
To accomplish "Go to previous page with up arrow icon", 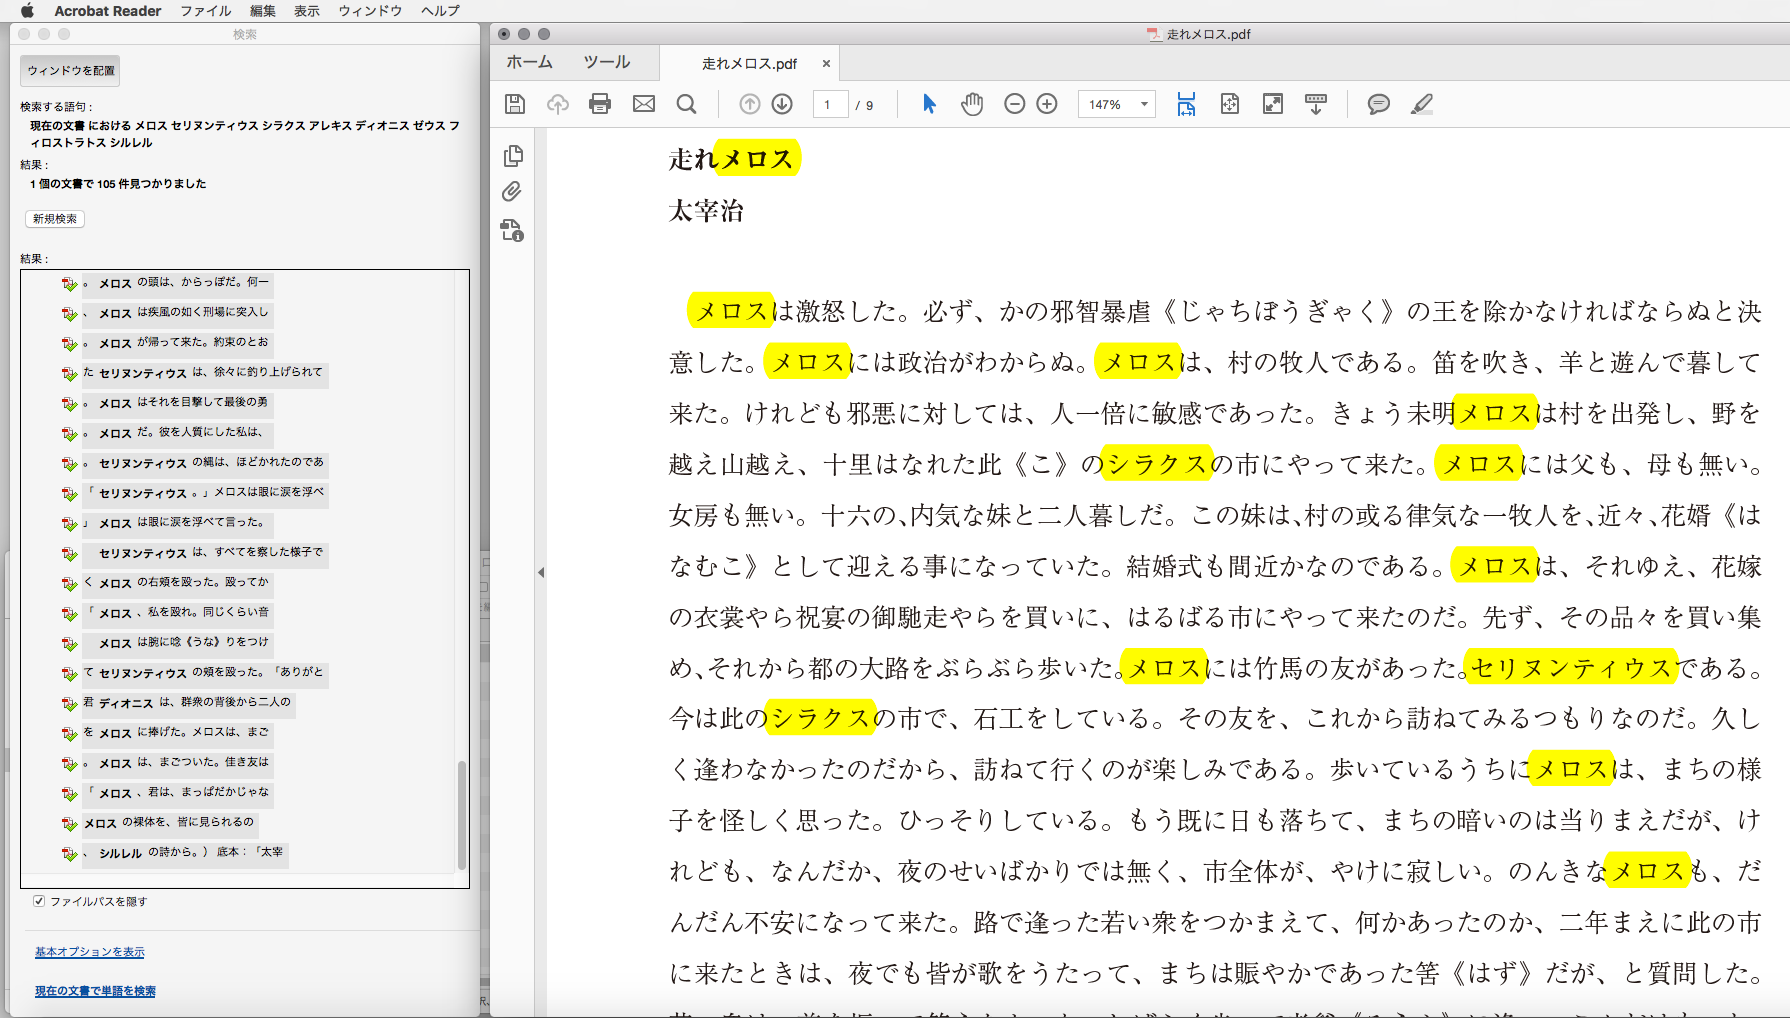I will [750, 104].
